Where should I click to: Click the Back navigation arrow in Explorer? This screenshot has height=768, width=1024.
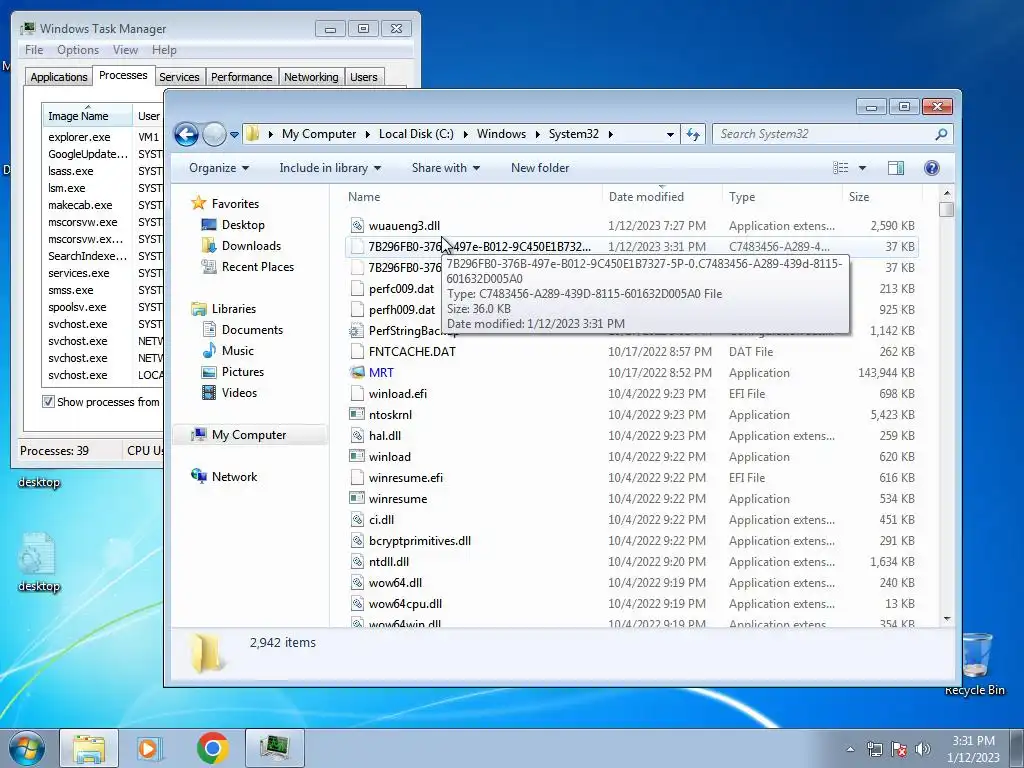tap(186, 135)
